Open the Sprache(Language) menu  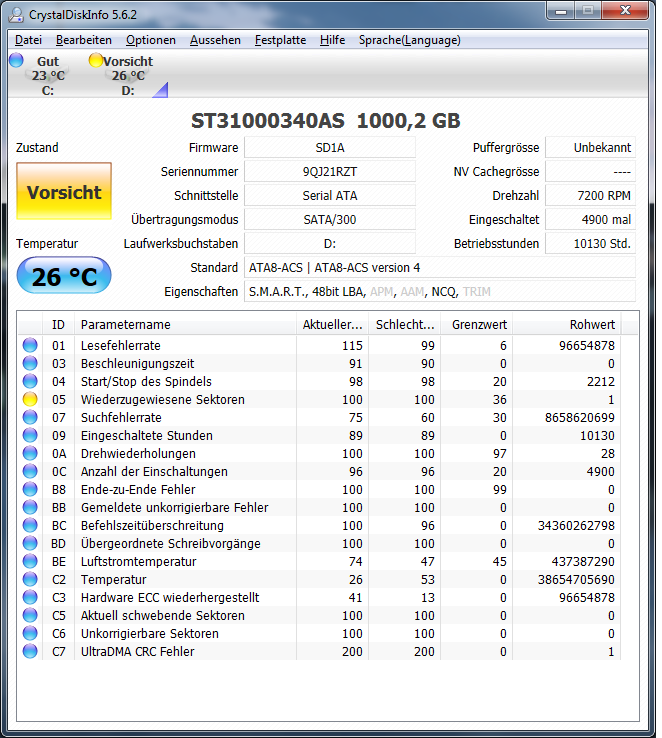pyautogui.click(x=409, y=40)
